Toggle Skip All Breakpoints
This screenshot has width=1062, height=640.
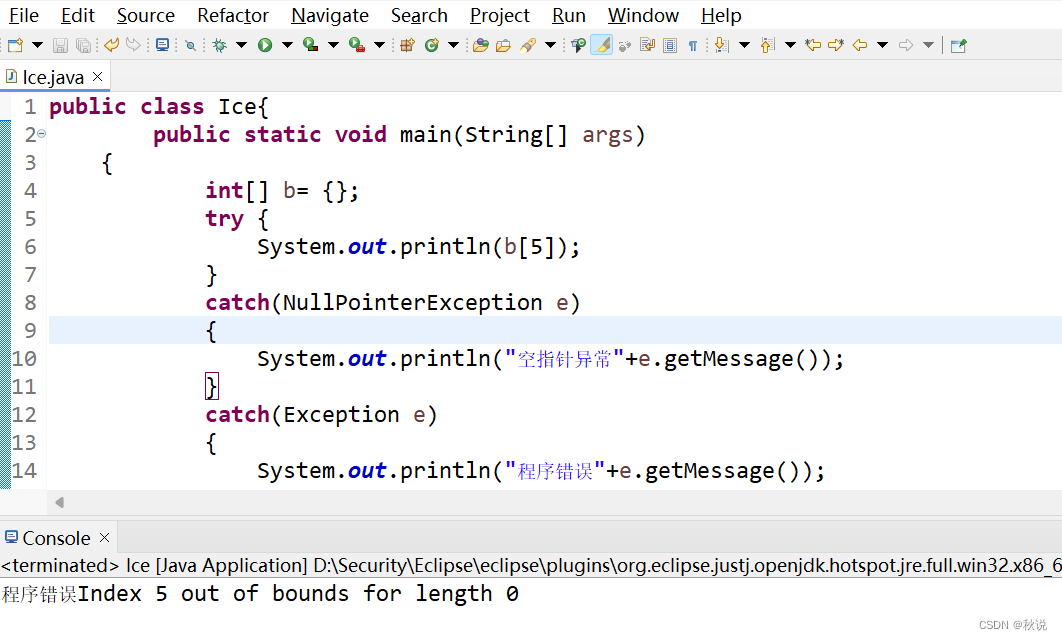point(190,45)
